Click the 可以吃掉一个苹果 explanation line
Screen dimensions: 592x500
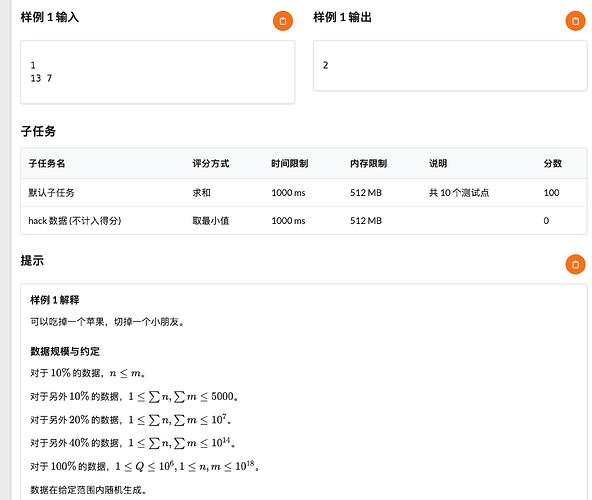107,322
